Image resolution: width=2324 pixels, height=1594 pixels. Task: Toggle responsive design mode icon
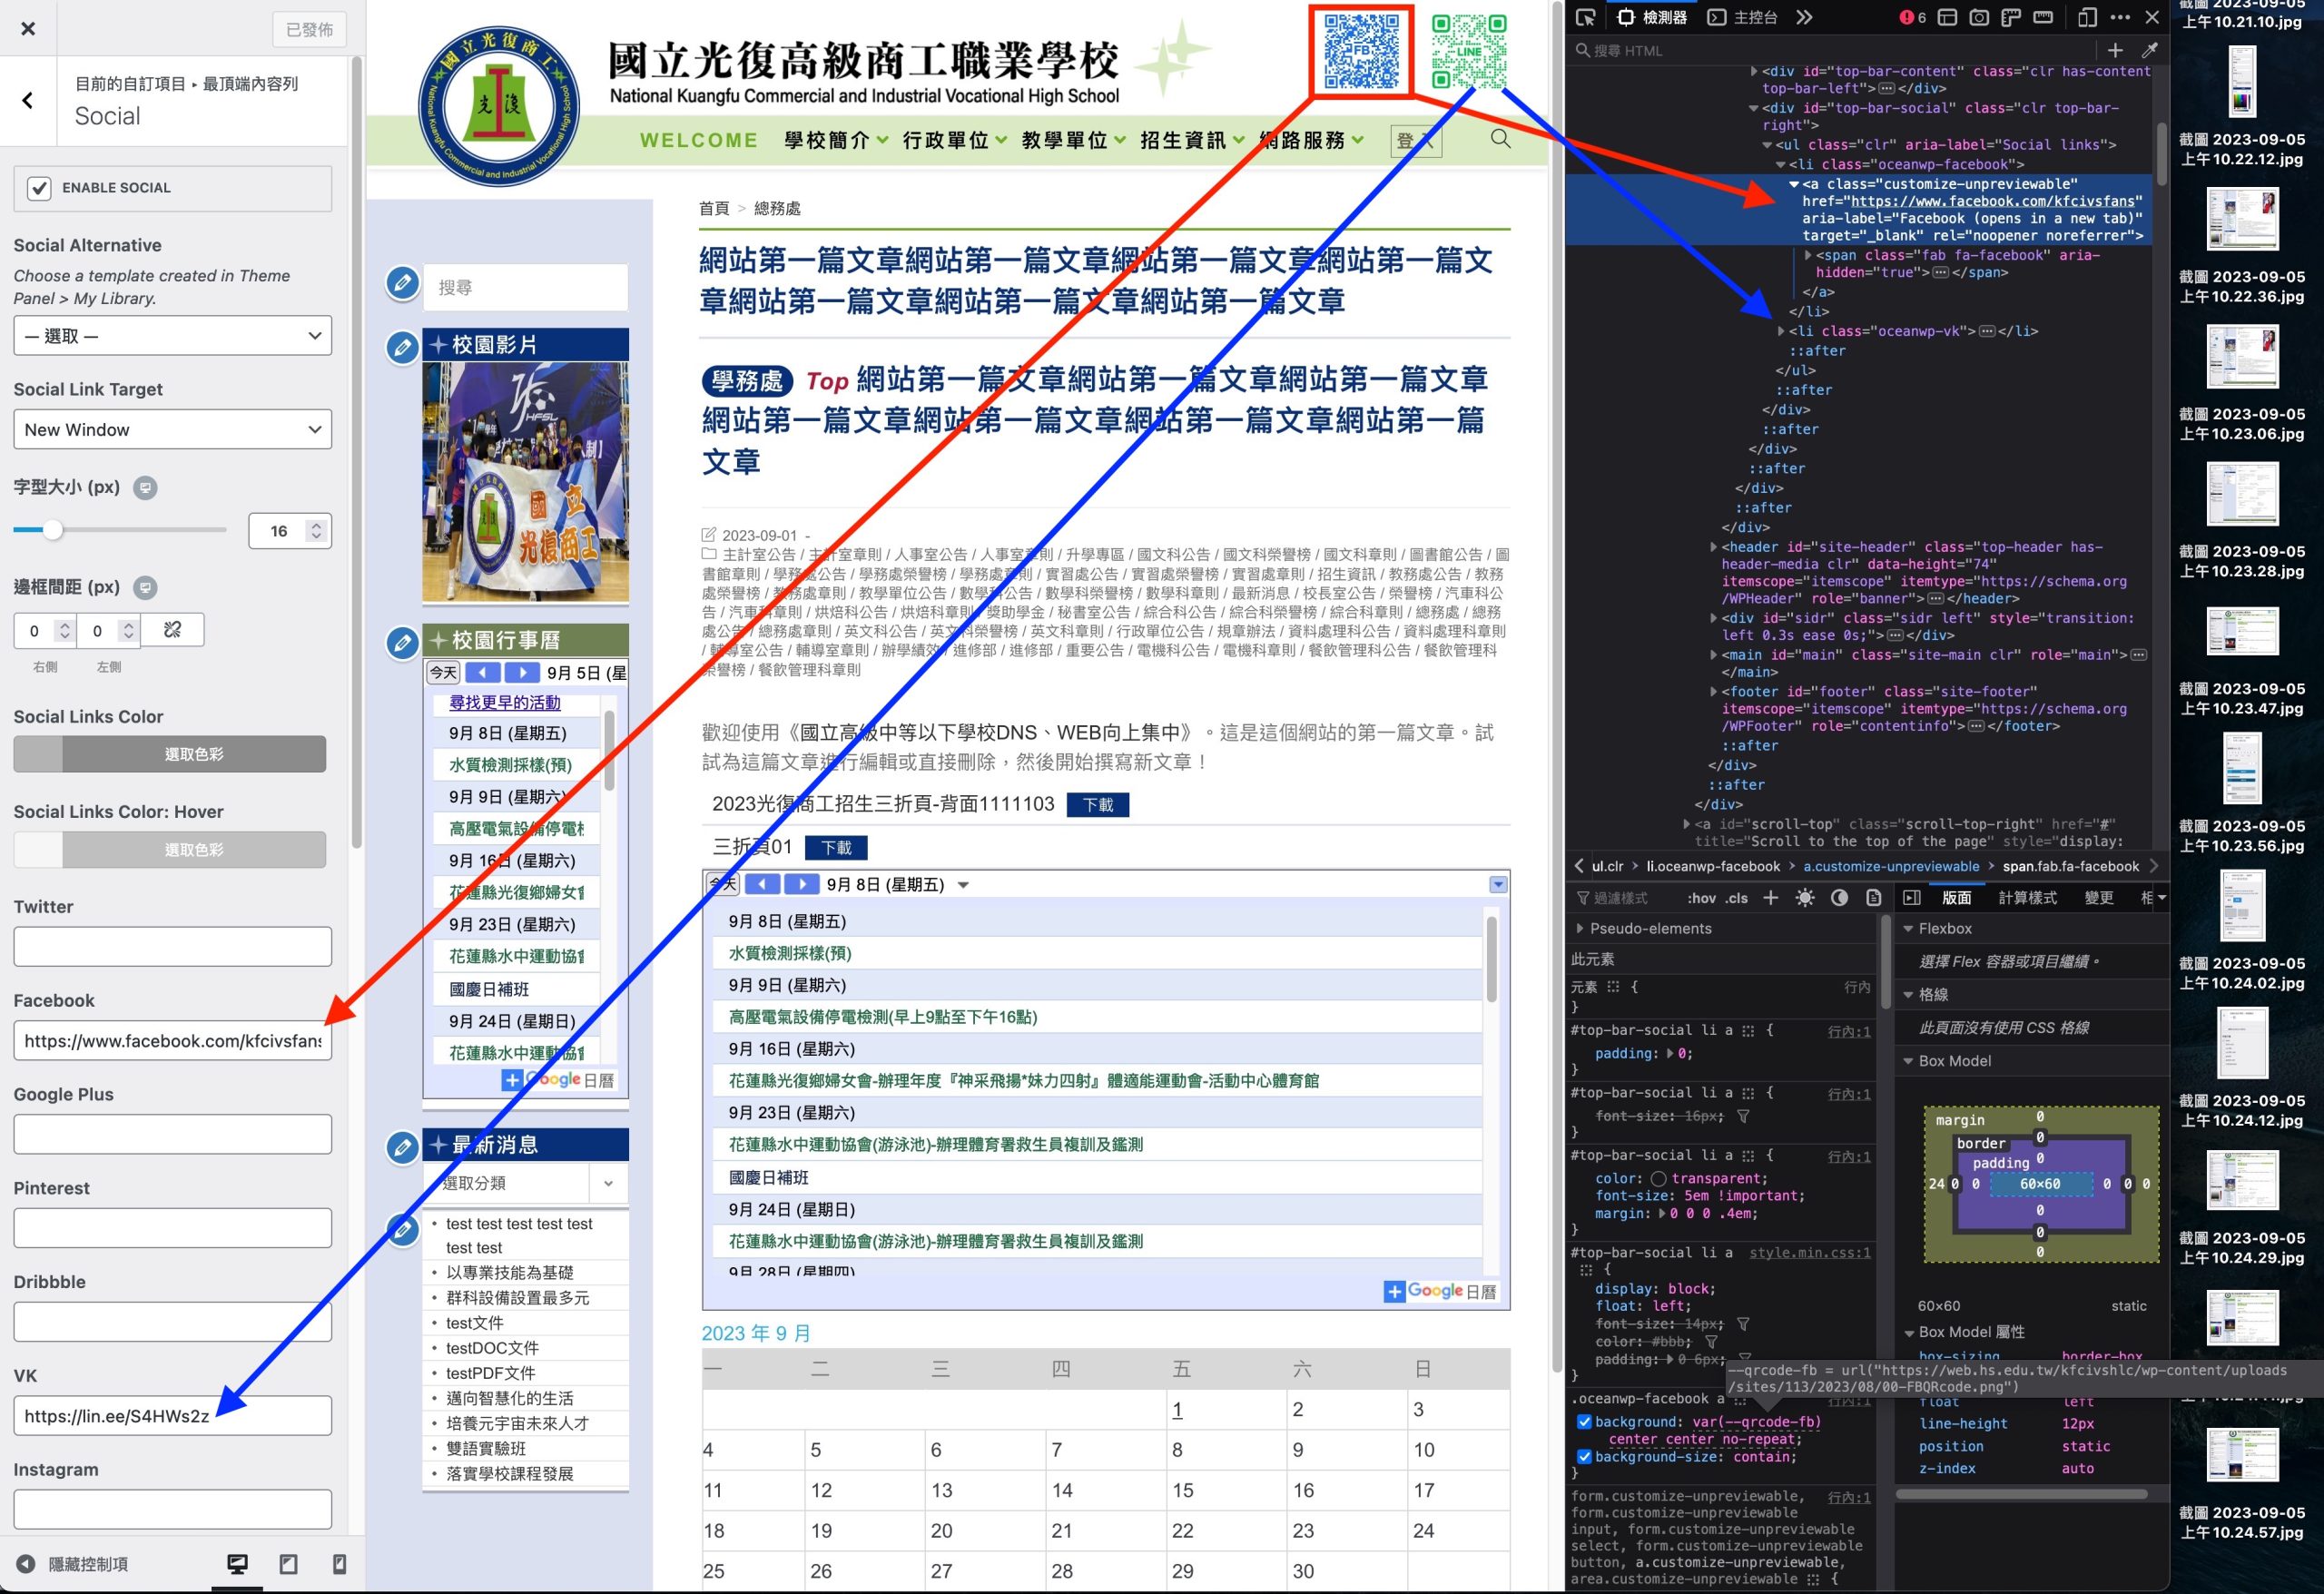coord(2086,17)
